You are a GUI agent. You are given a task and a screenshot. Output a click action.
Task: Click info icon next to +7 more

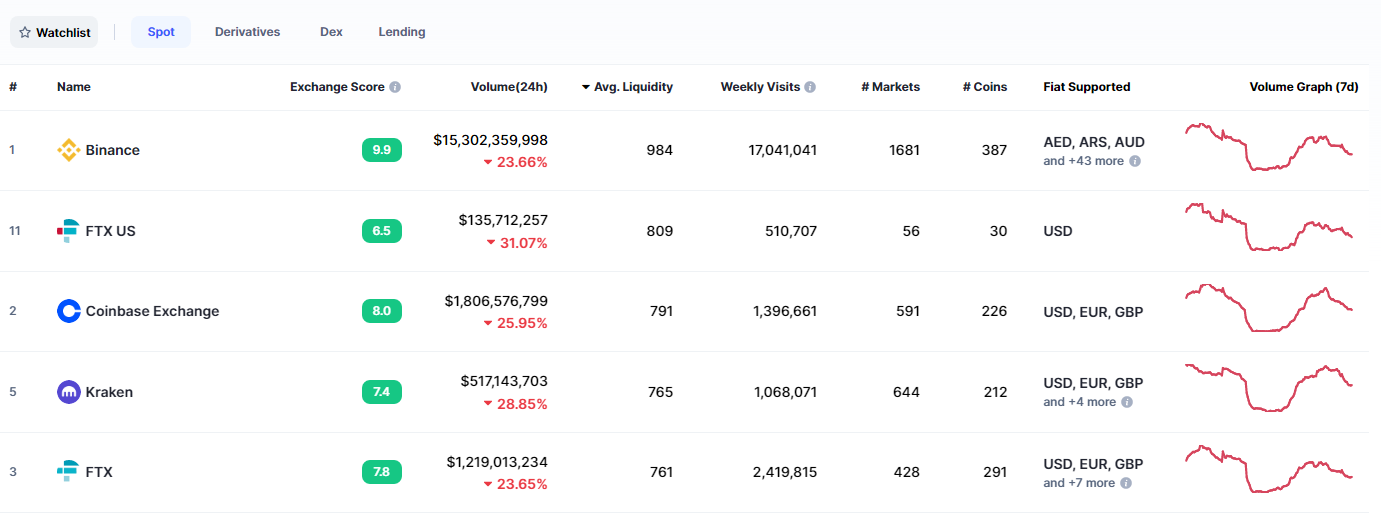point(1126,483)
